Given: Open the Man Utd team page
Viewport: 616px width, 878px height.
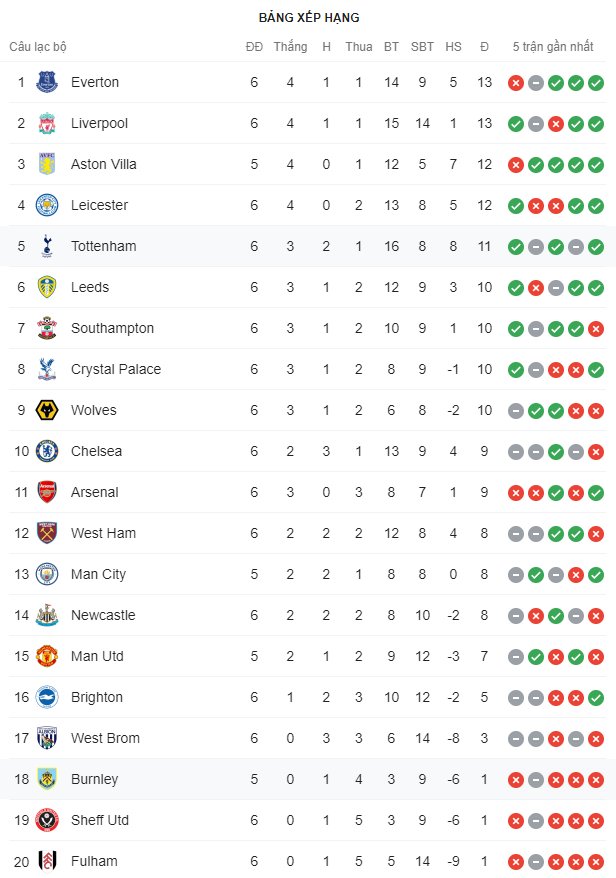Looking at the screenshot, I should point(97,656).
